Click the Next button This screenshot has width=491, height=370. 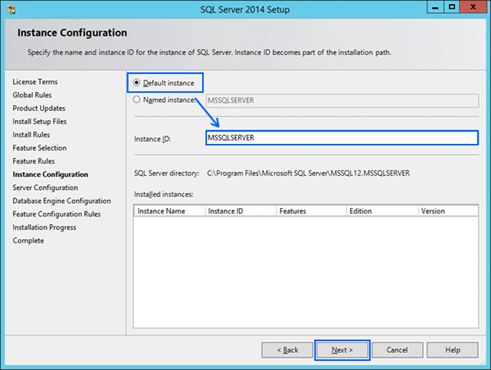click(x=342, y=350)
